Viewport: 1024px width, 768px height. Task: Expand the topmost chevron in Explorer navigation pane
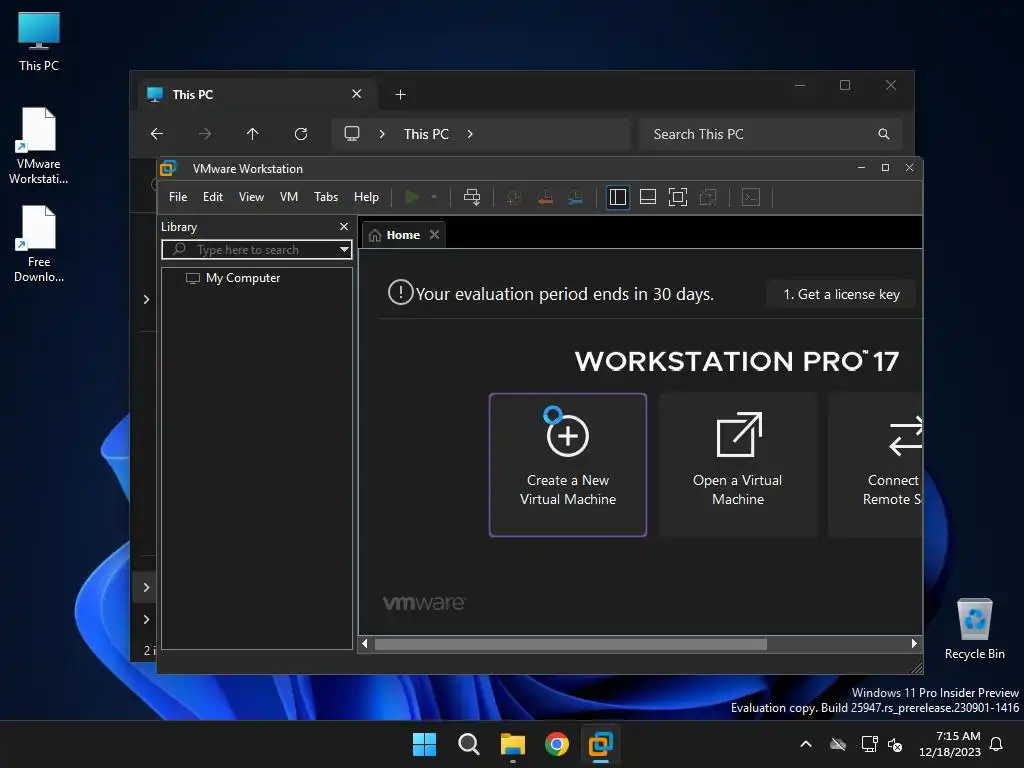tap(146, 299)
